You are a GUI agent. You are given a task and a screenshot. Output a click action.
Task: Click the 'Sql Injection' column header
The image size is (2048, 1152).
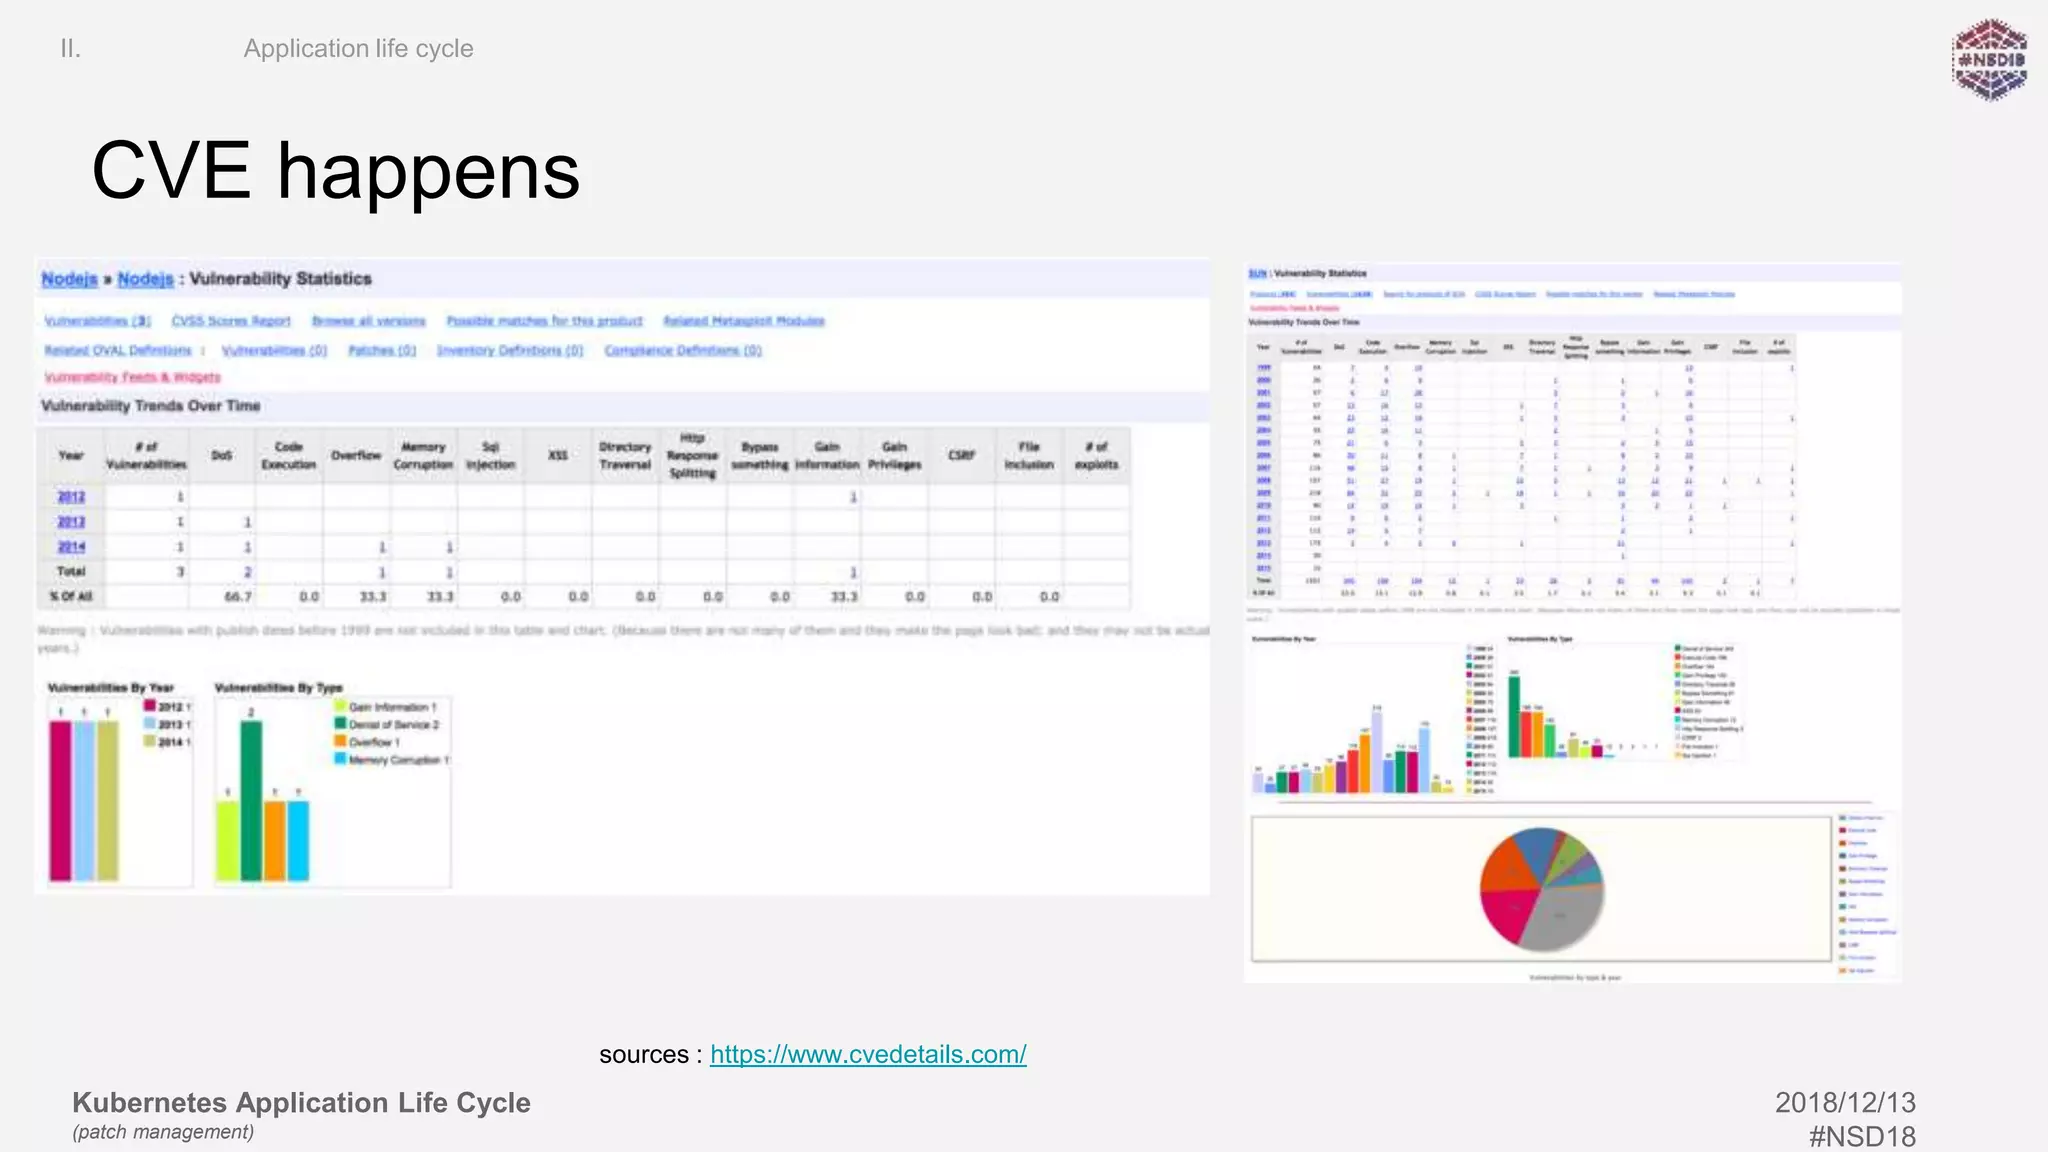tap(490, 456)
